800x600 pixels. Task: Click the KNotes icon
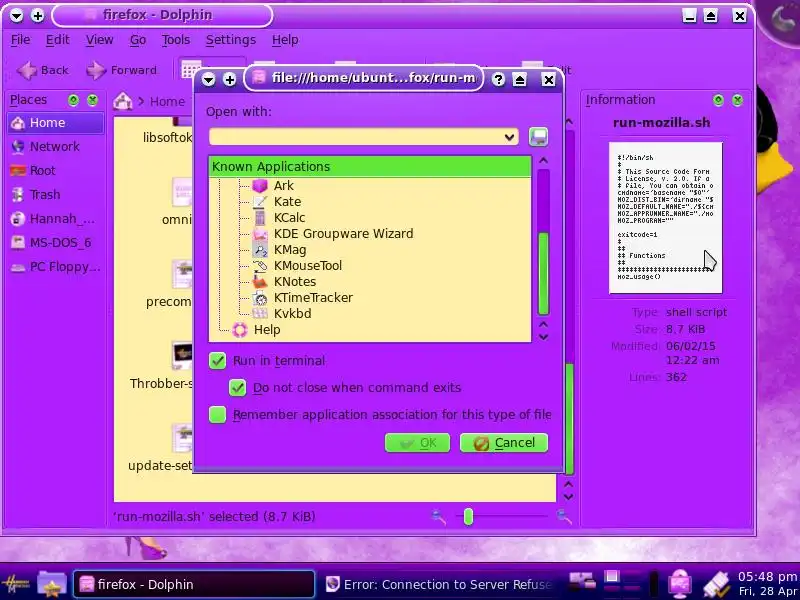tap(260, 282)
